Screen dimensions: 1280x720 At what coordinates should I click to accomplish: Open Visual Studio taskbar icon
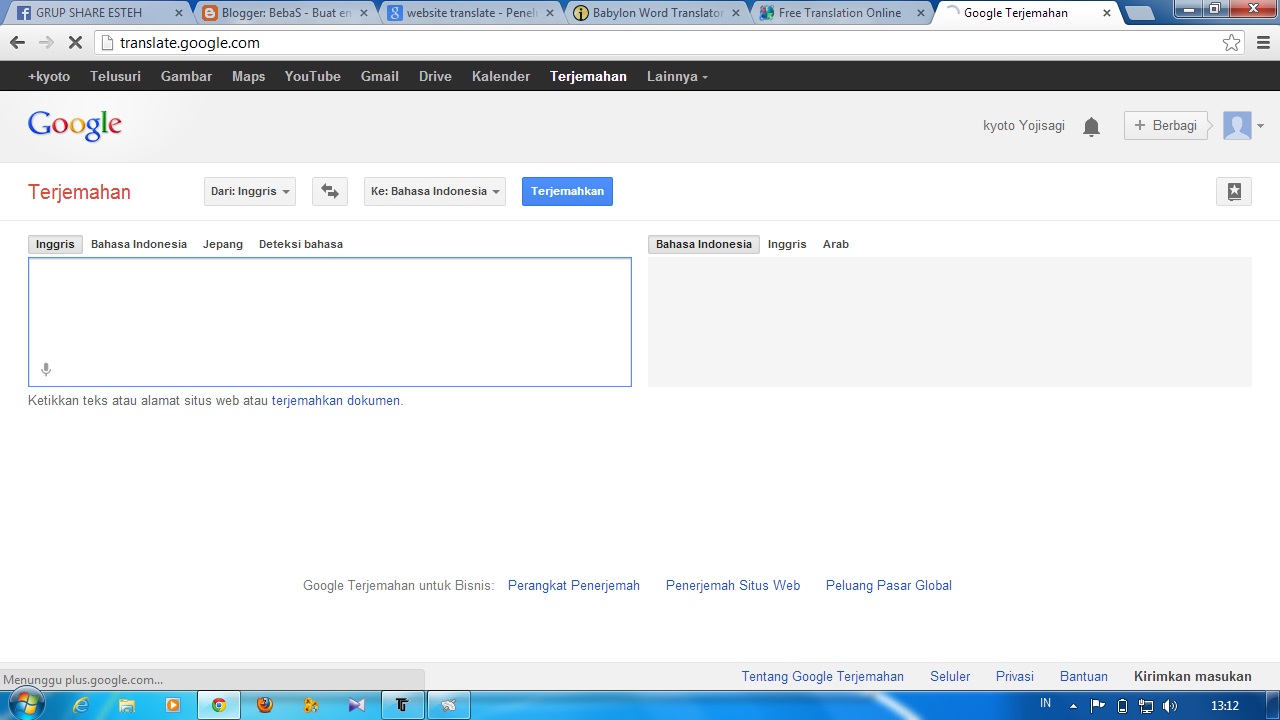click(357, 705)
